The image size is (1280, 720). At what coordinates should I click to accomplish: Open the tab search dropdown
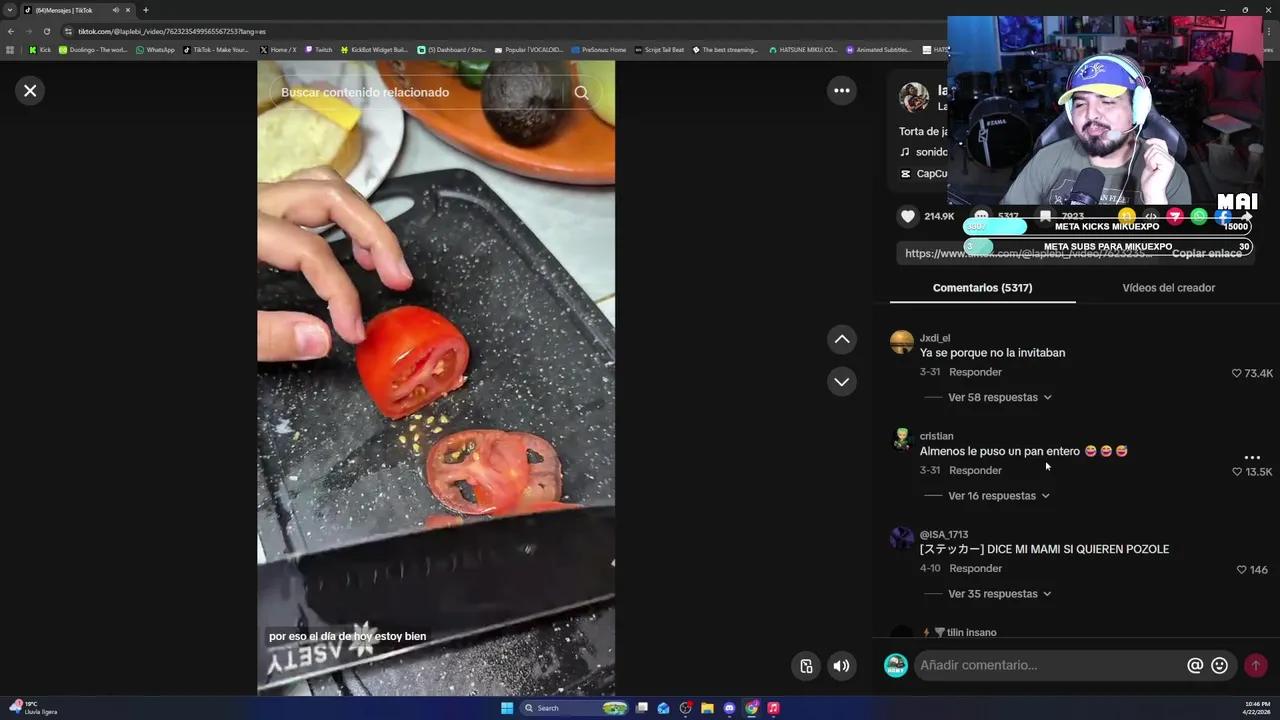tap(10, 10)
